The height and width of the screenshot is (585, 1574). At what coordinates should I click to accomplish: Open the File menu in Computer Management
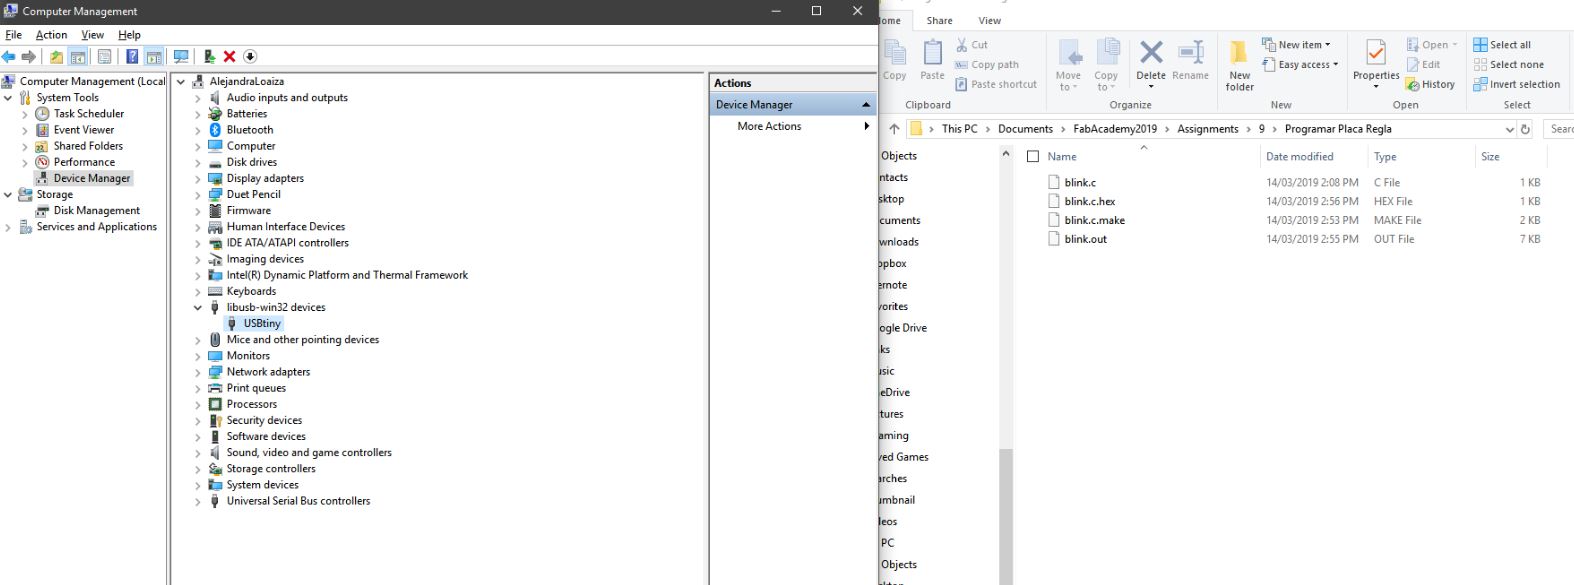click(x=14, y=35)
